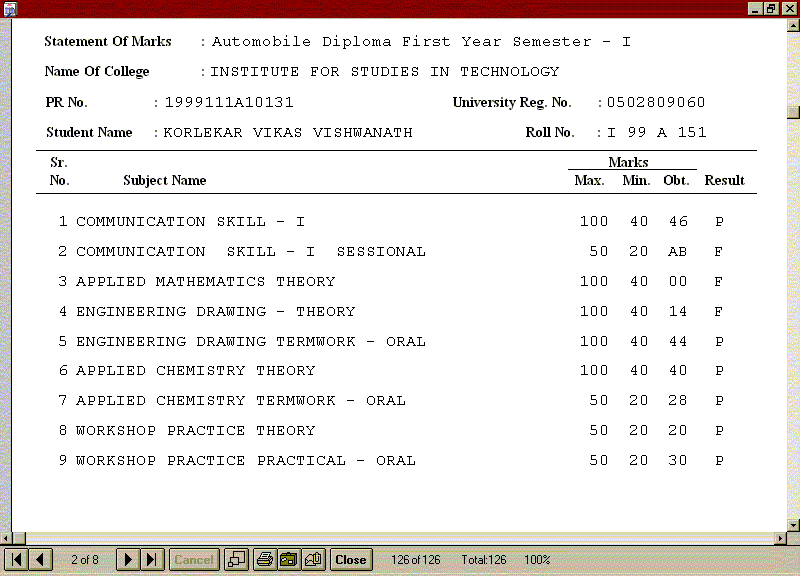Click the horizontal scrollbar thumb
Viewport: 800px width, 576px height.
[x=19, y=538]
